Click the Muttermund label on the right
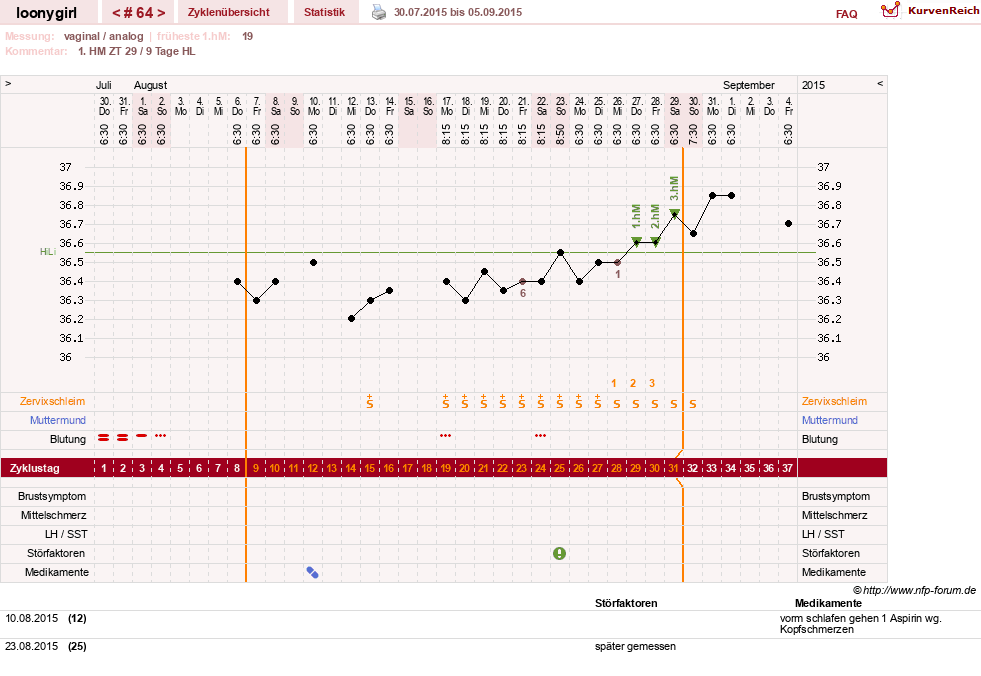This screenshot has height=676, width=981. click(x=830, y=420)
